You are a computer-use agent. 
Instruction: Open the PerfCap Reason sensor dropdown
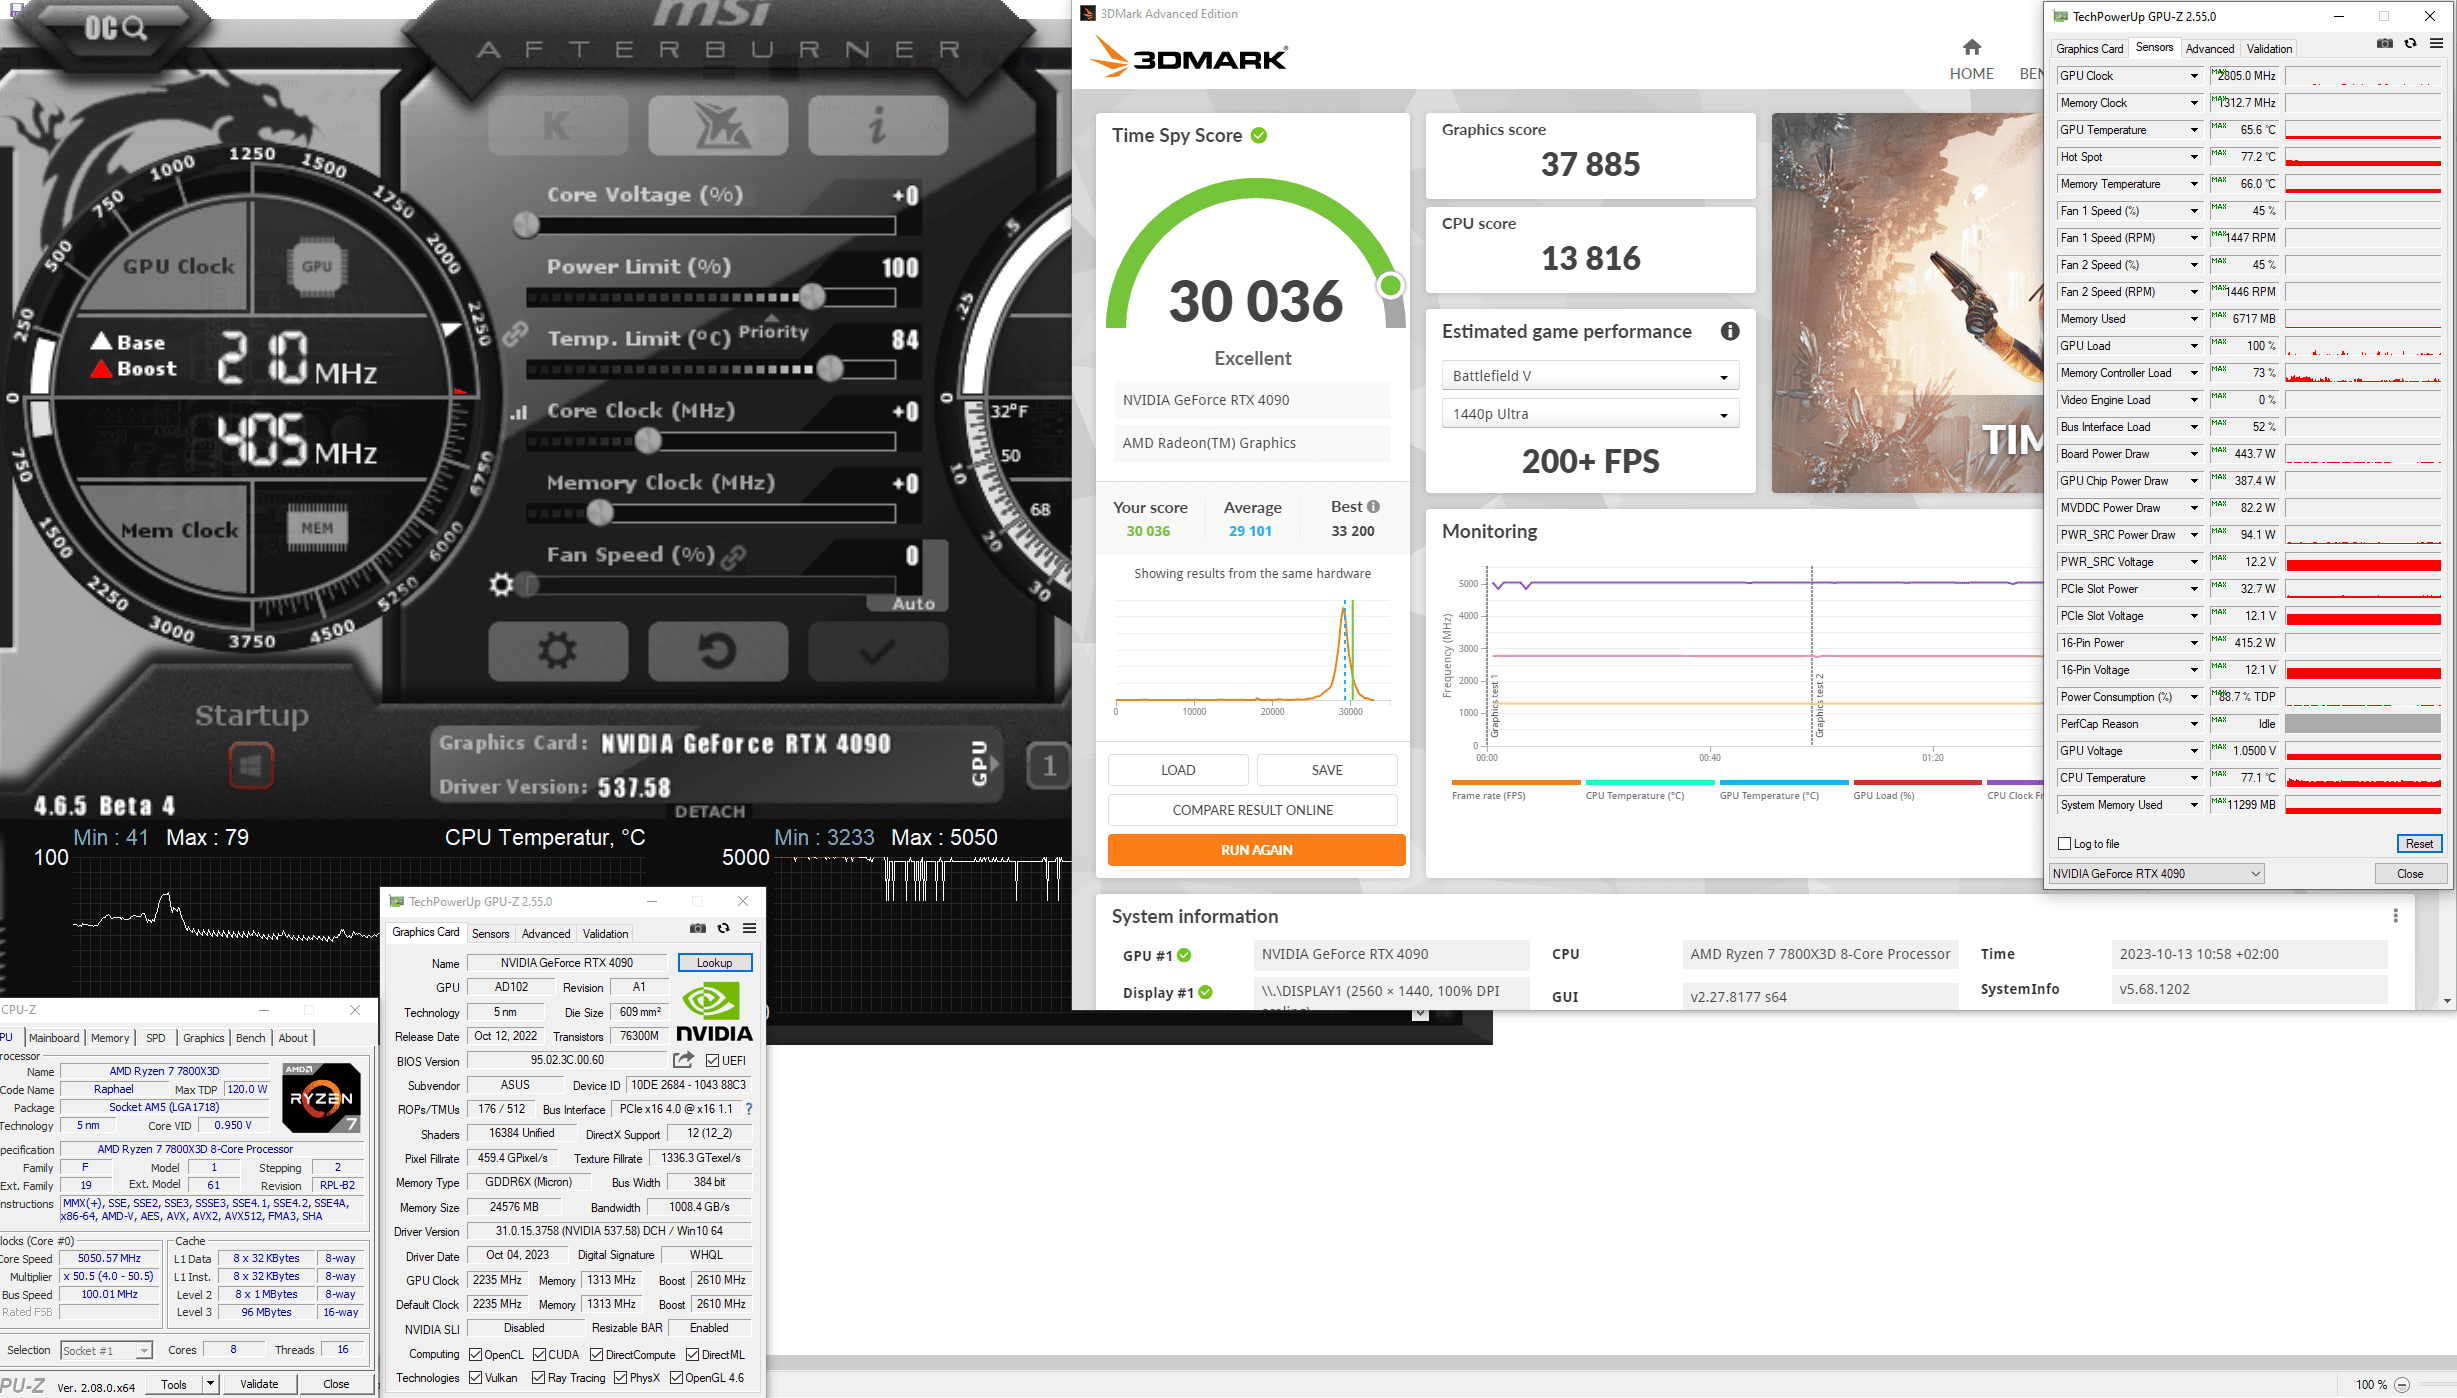[x=2194, y=724]
